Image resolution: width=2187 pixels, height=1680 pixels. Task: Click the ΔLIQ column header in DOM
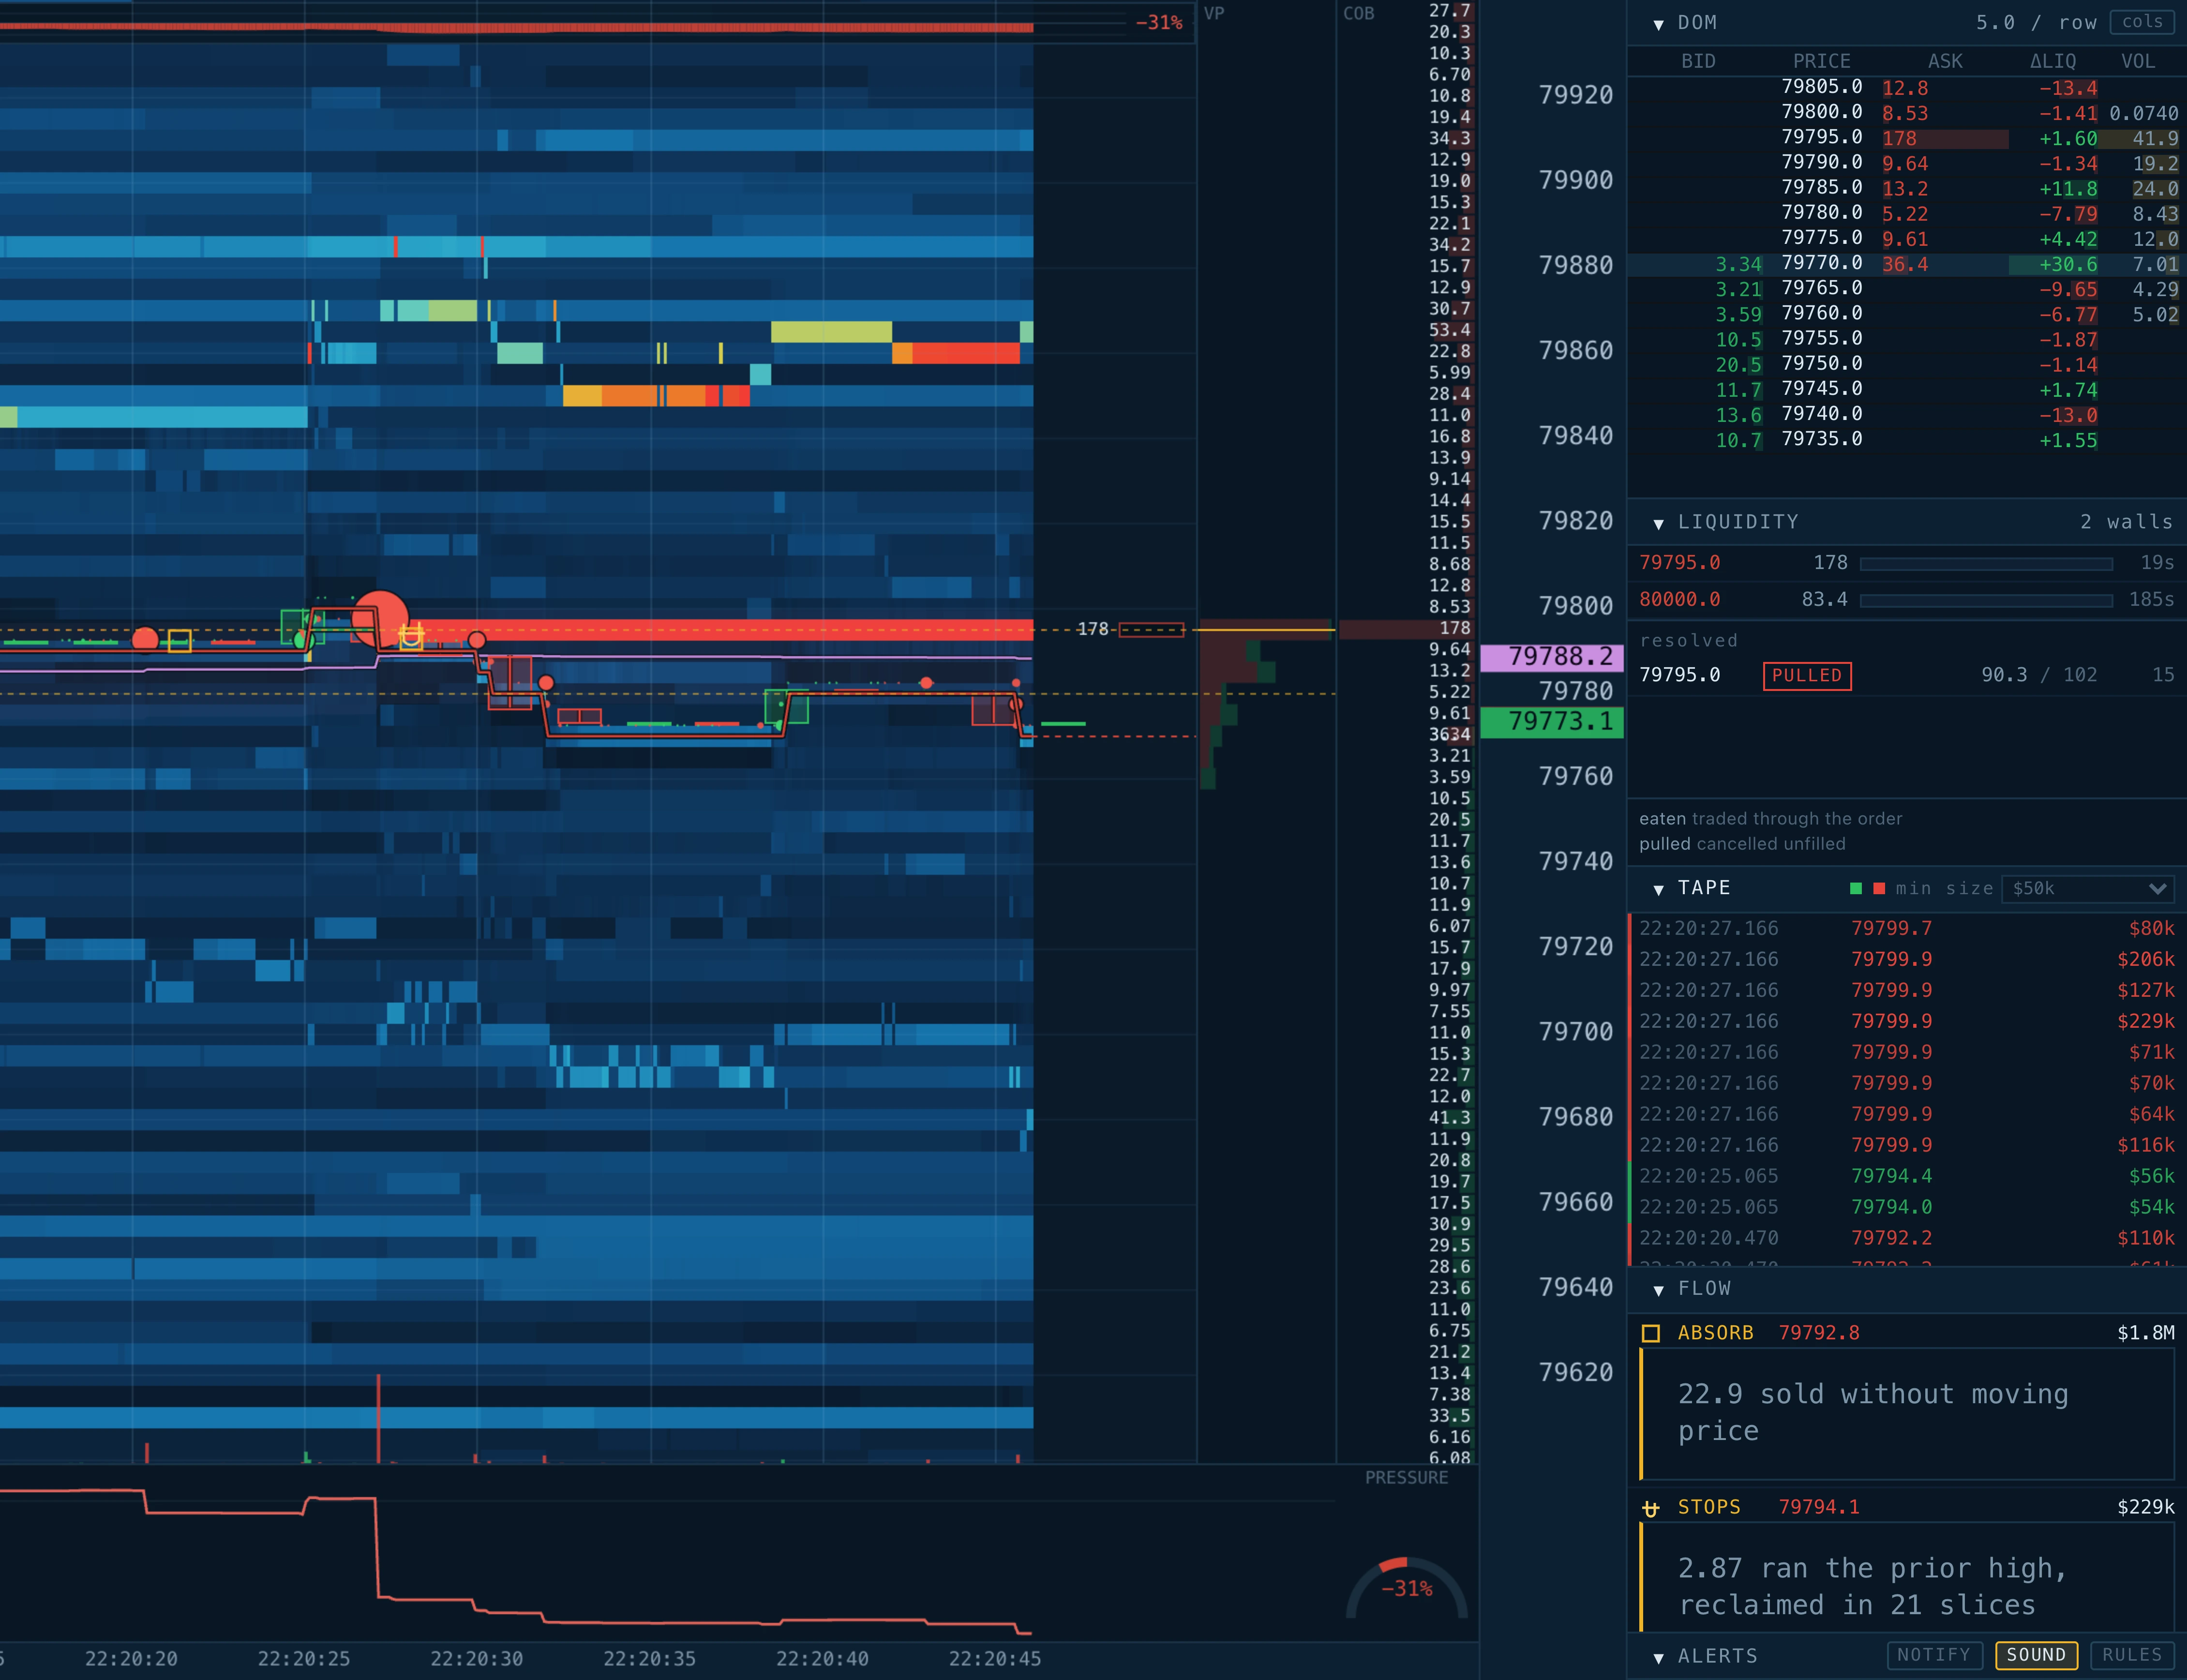(x=2053, y=61)
